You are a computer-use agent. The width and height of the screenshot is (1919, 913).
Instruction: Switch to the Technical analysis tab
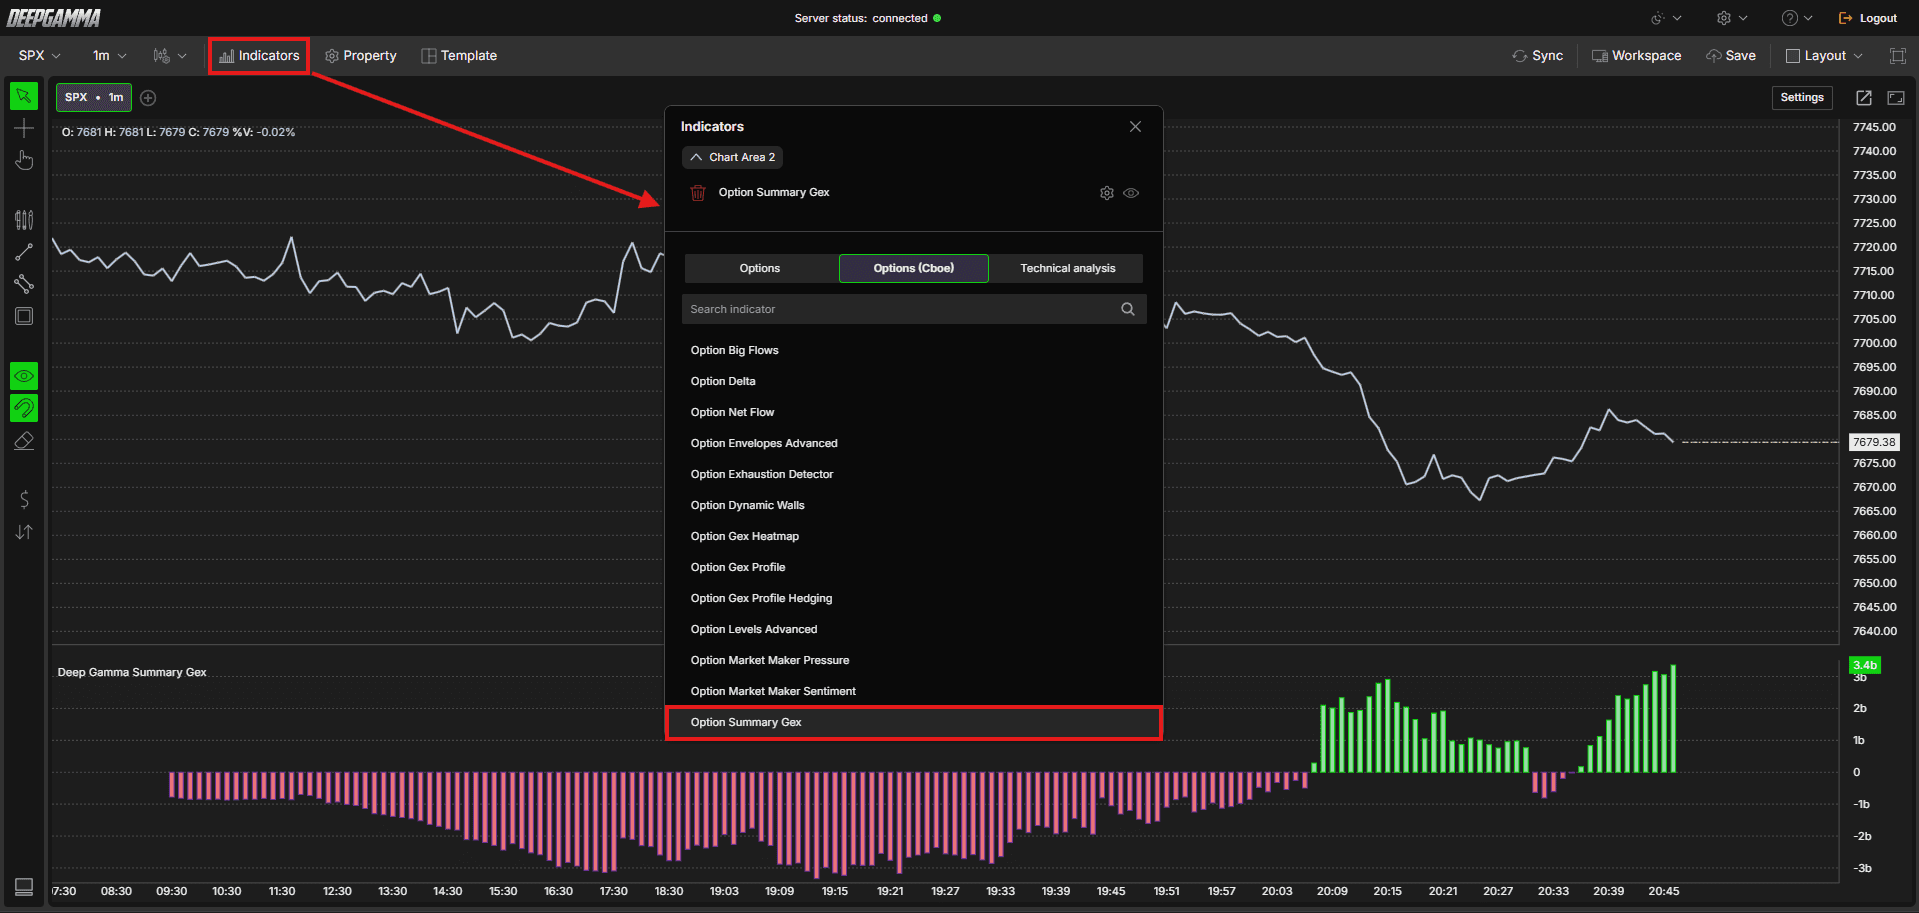tap(1068, 268)
